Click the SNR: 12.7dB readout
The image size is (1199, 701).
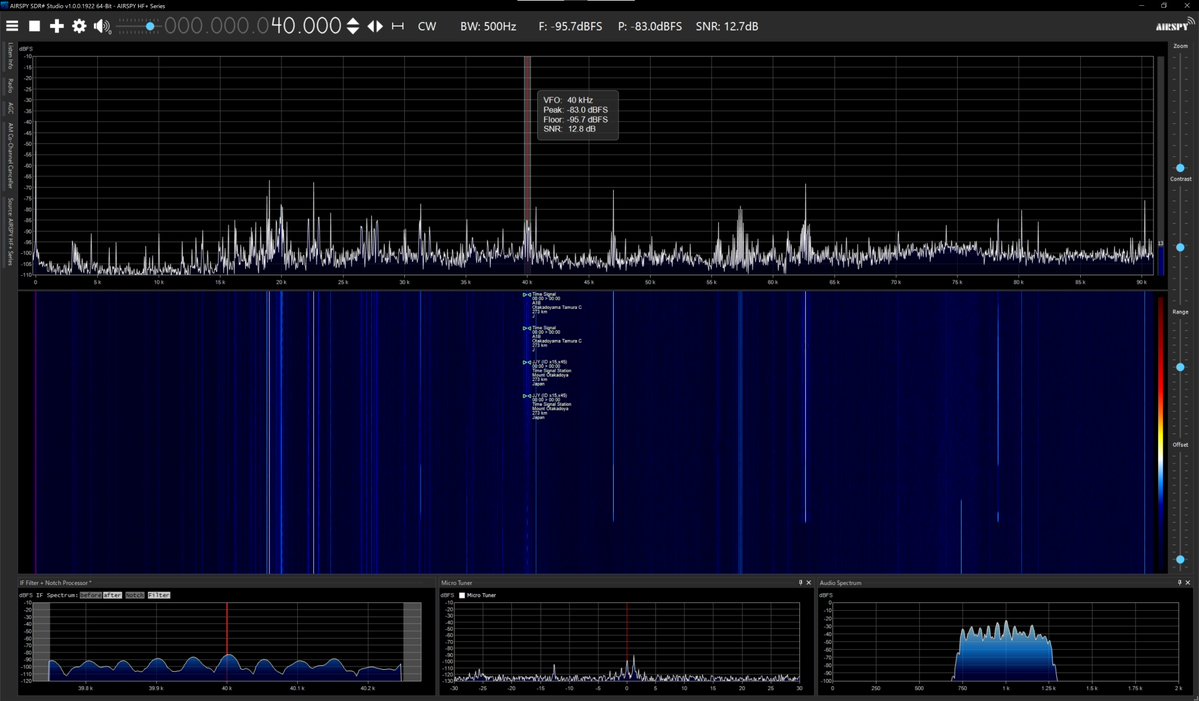pos(727,26)
